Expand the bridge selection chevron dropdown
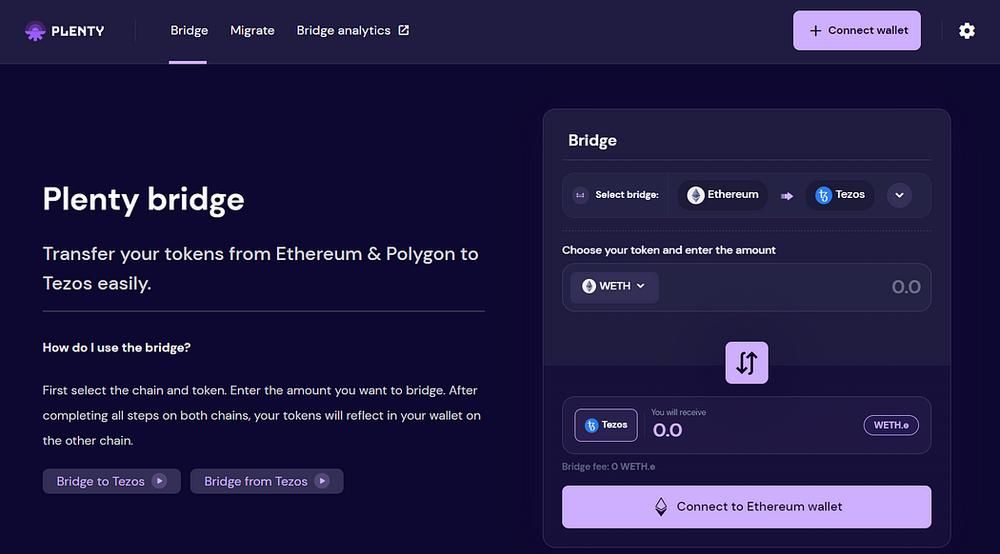This screenshot has width=1000, height=554. pos(899,195)
